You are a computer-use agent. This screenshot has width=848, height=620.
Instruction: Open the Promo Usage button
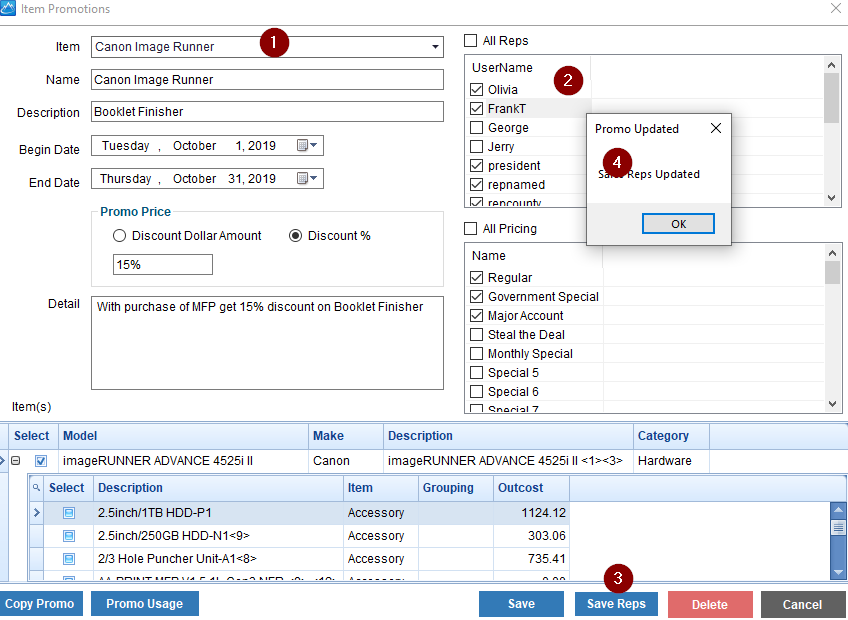pyautogui.click(x=144, y=604)
